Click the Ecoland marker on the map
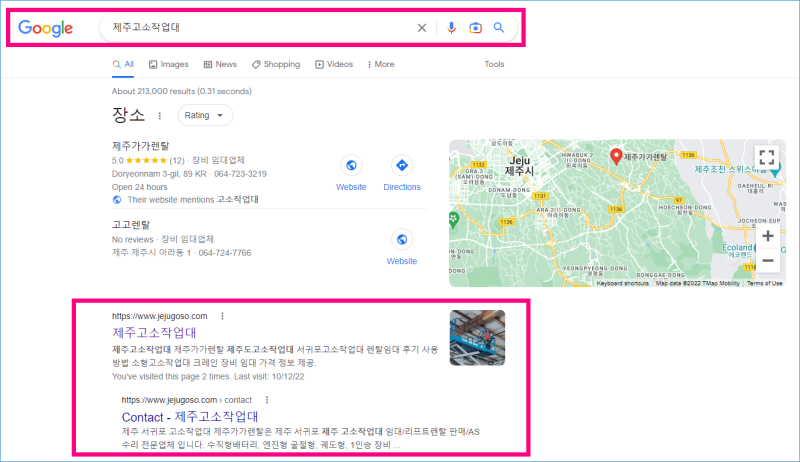800x462 pixels. 737,250
